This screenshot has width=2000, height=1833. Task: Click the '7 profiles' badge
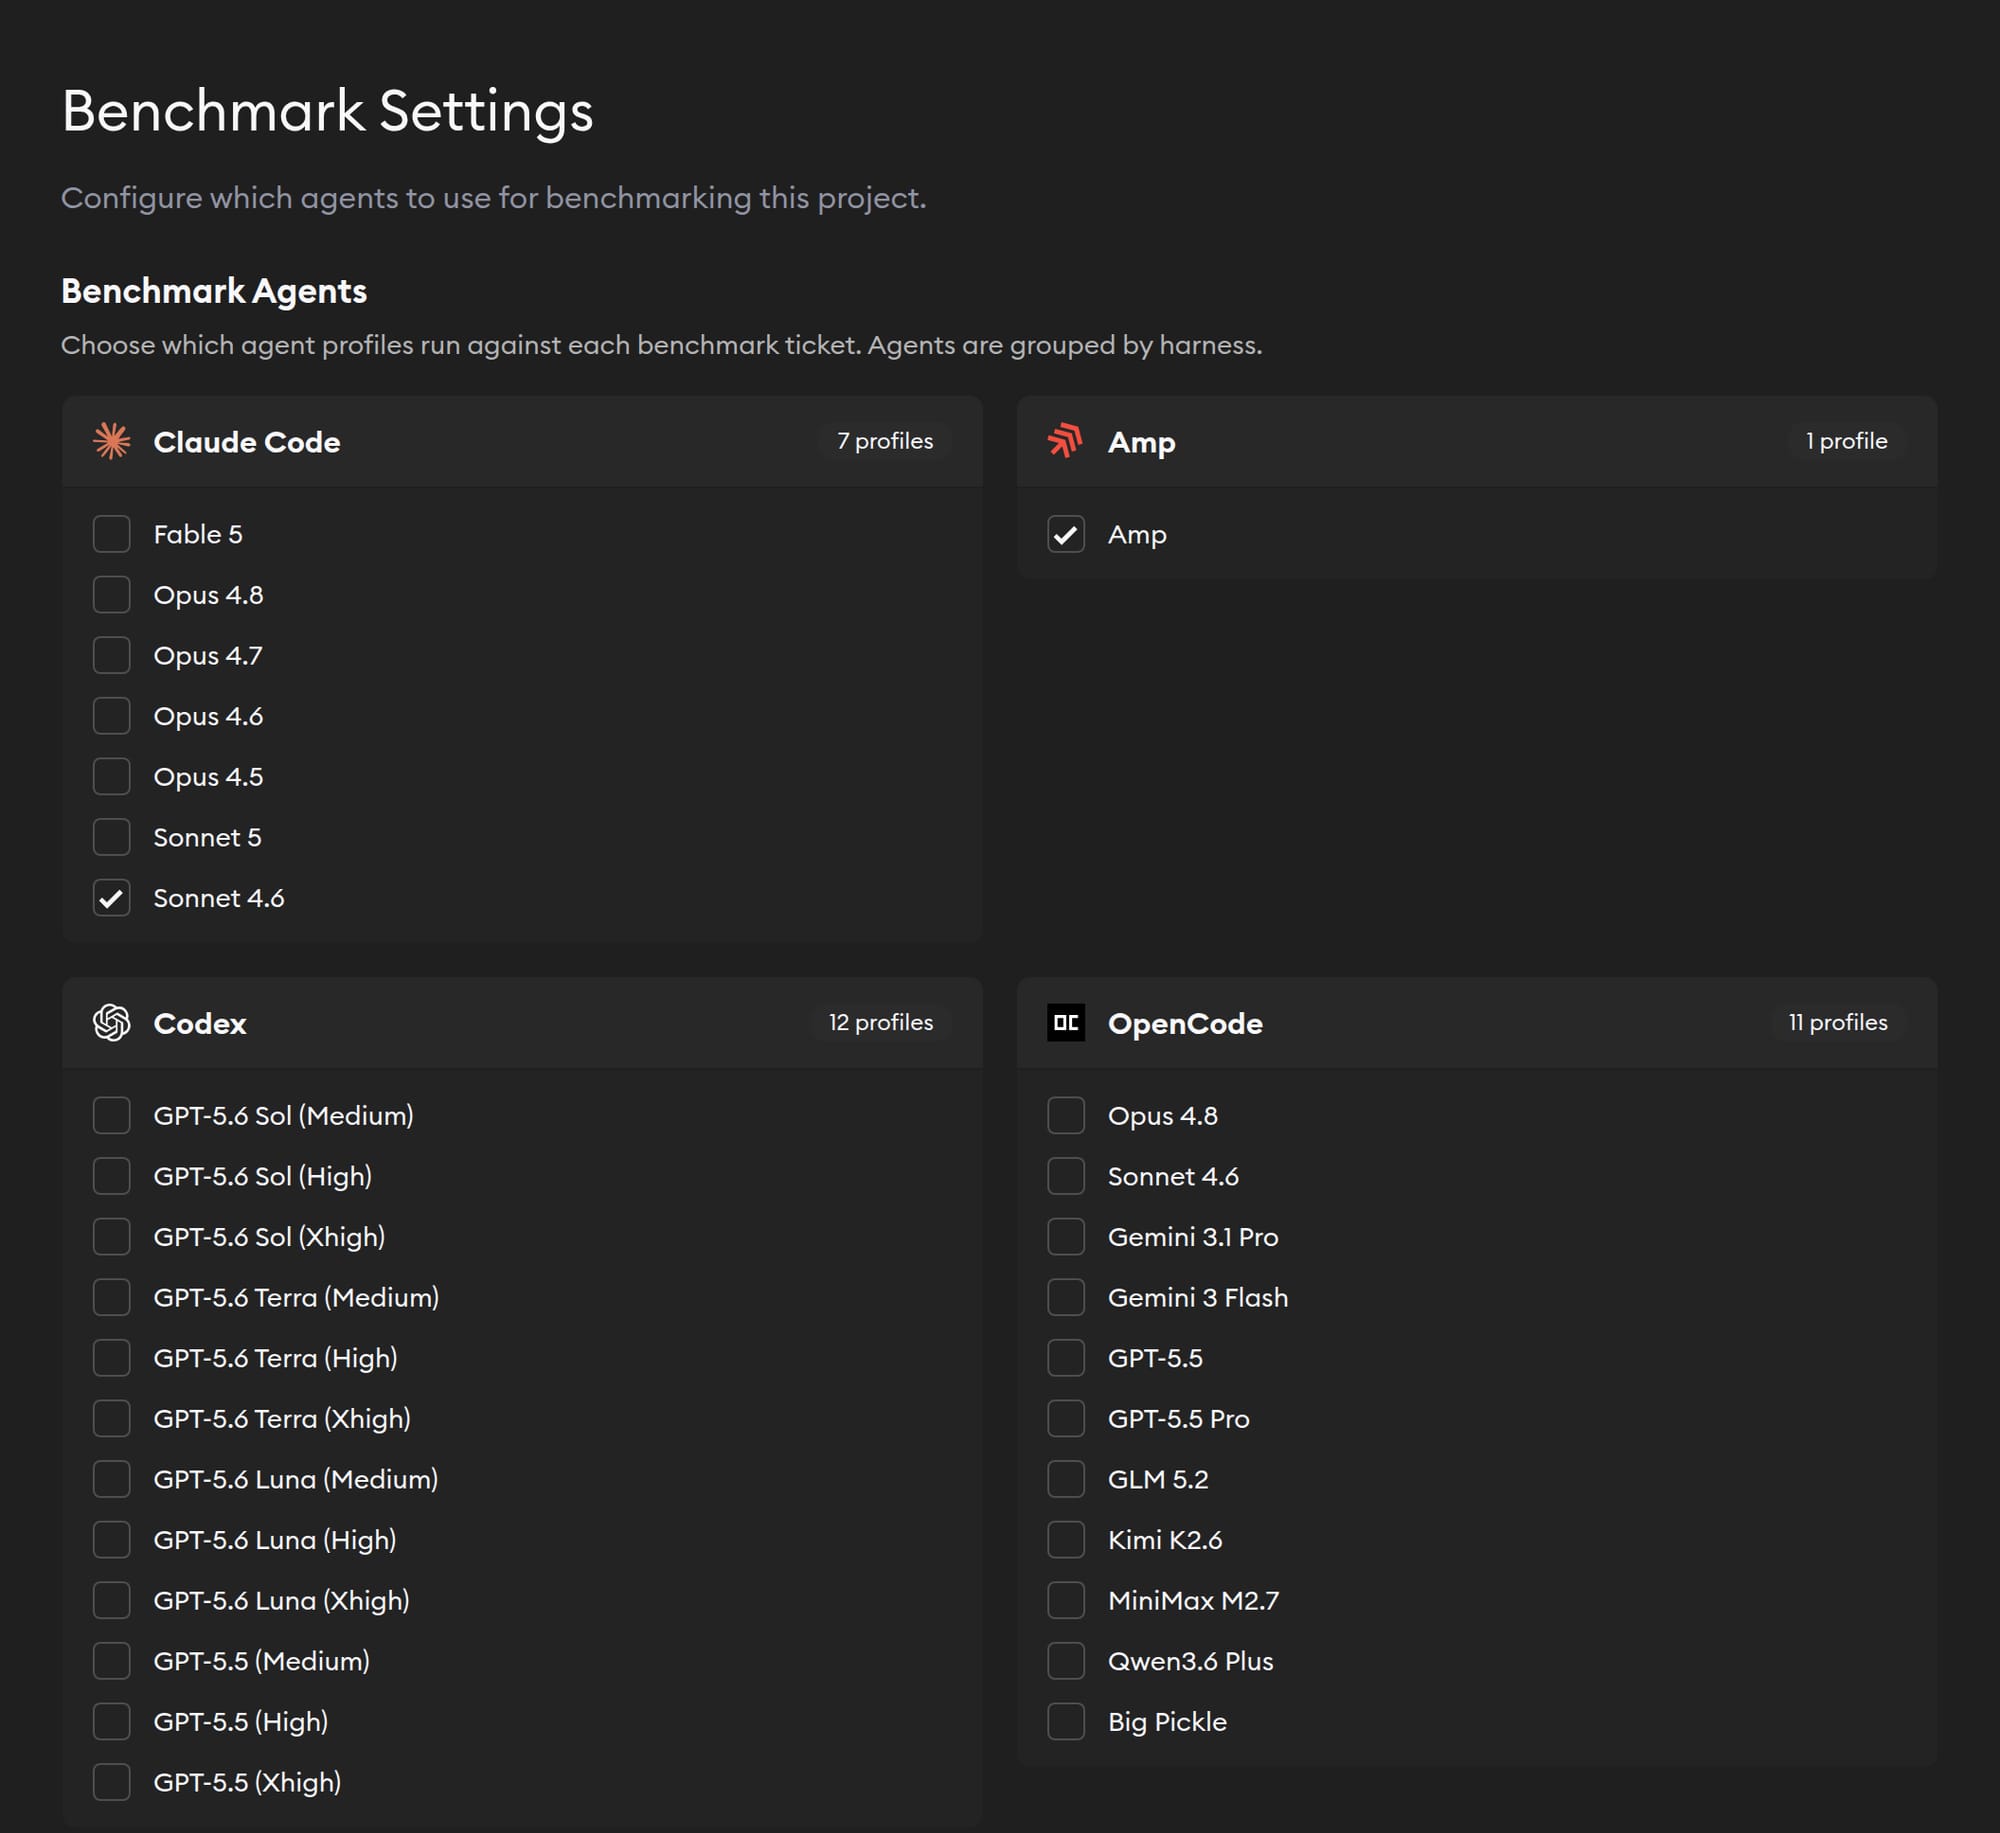[x=885, y=441]
